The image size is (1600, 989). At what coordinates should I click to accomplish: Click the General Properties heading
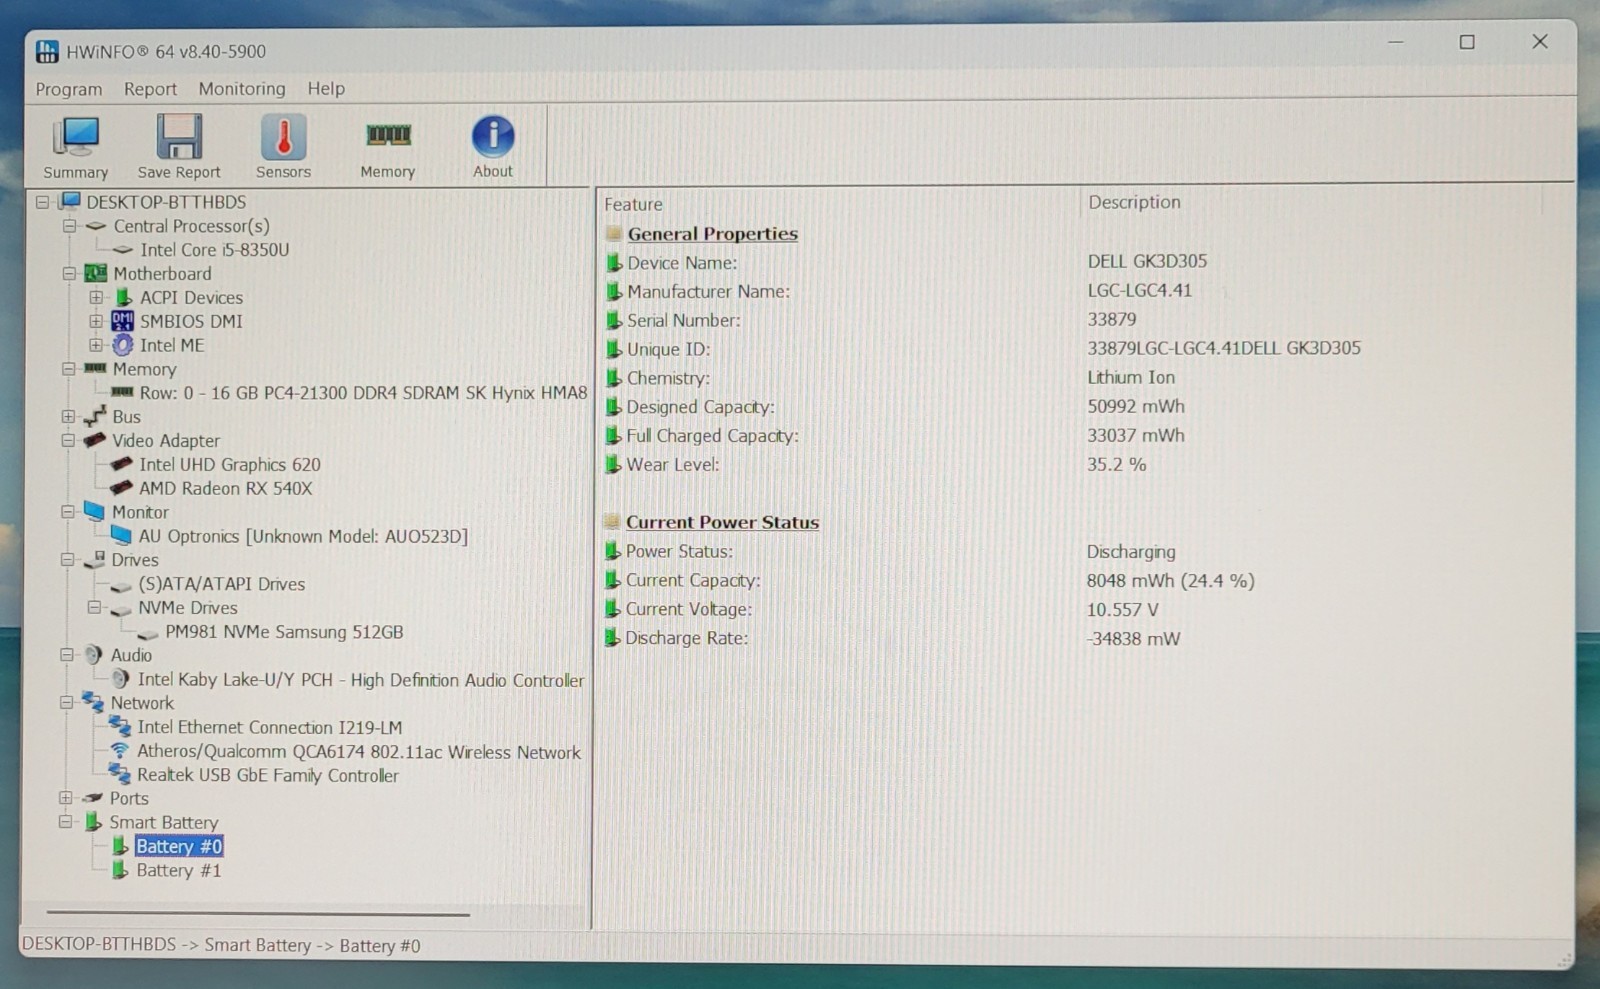713,234
